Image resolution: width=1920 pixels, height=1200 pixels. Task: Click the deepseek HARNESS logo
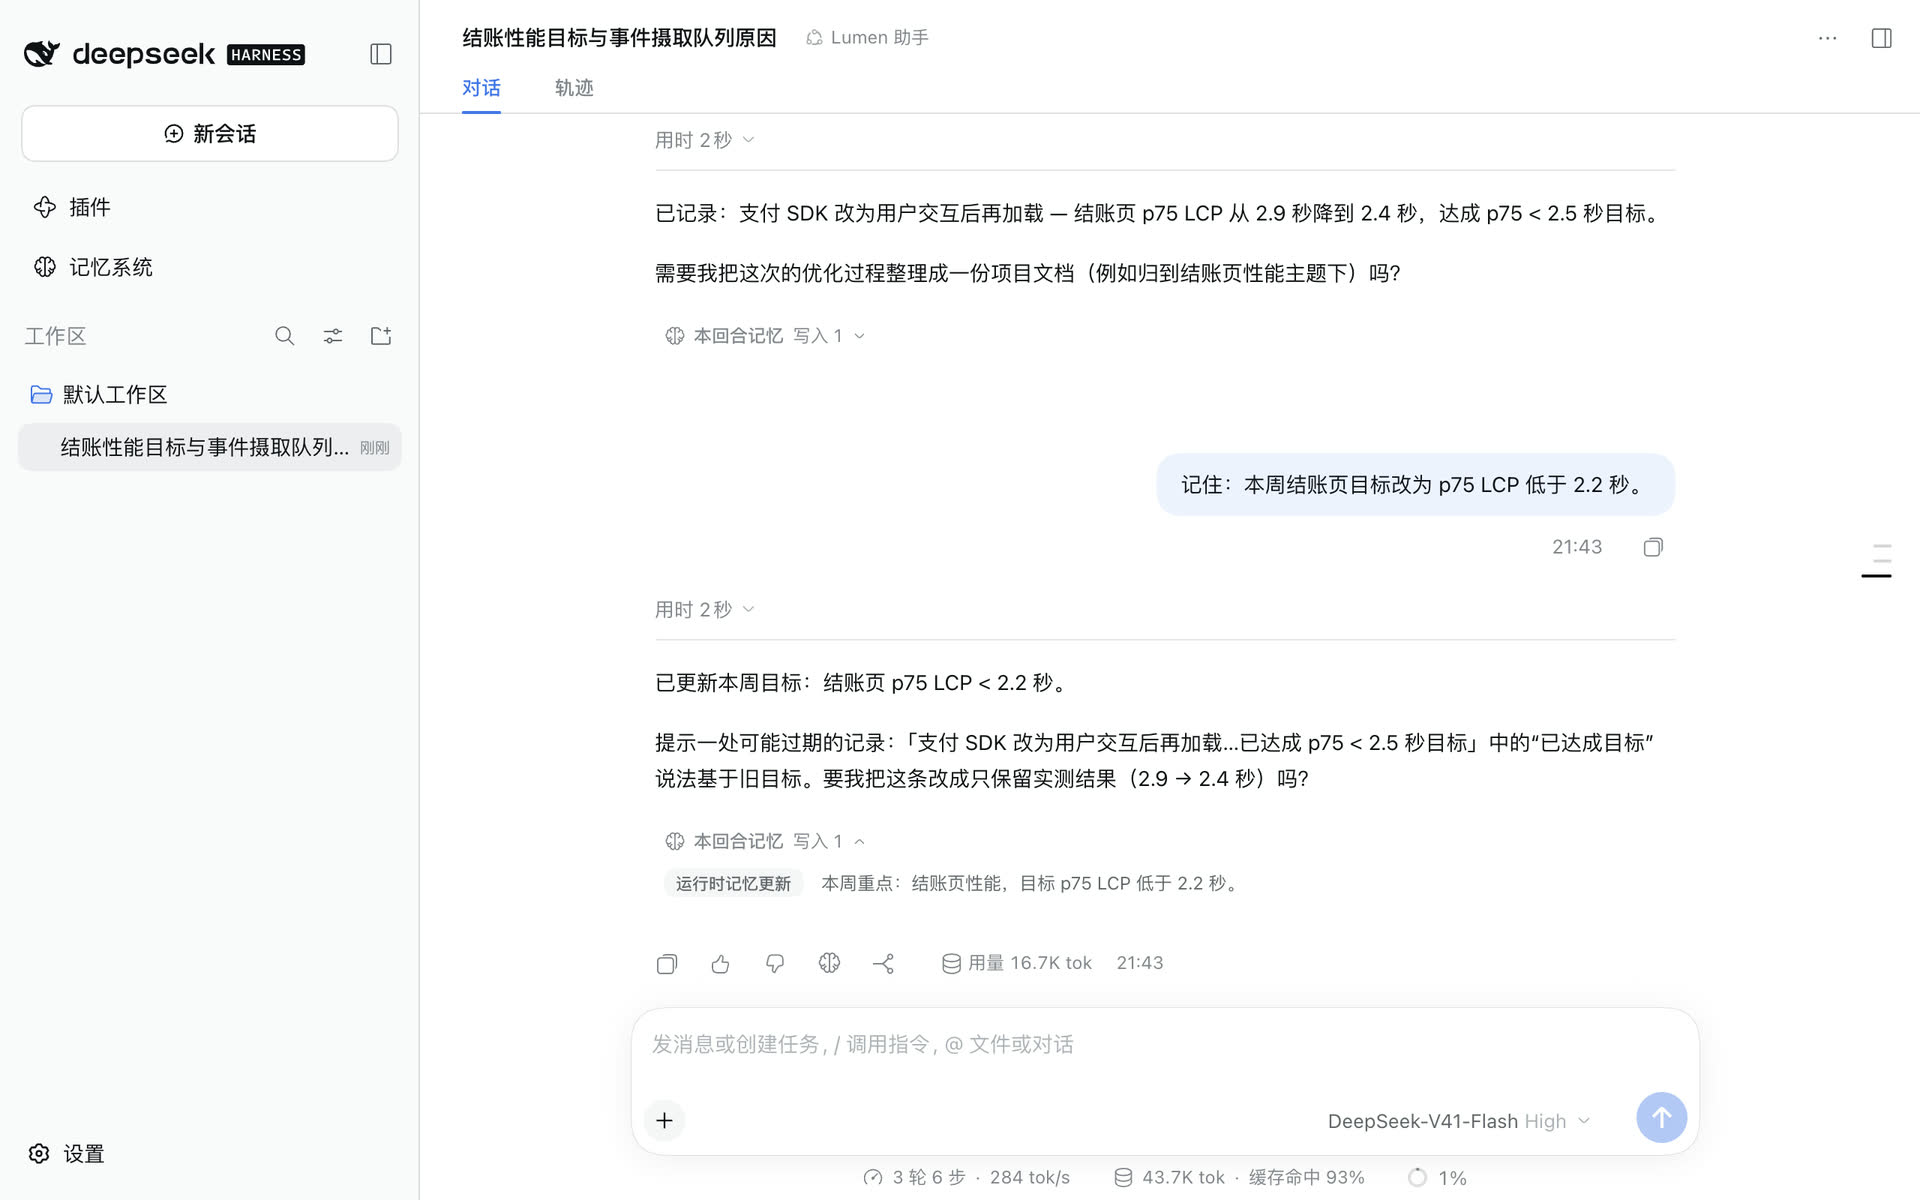pyautogui.click(x=164, y=54)
